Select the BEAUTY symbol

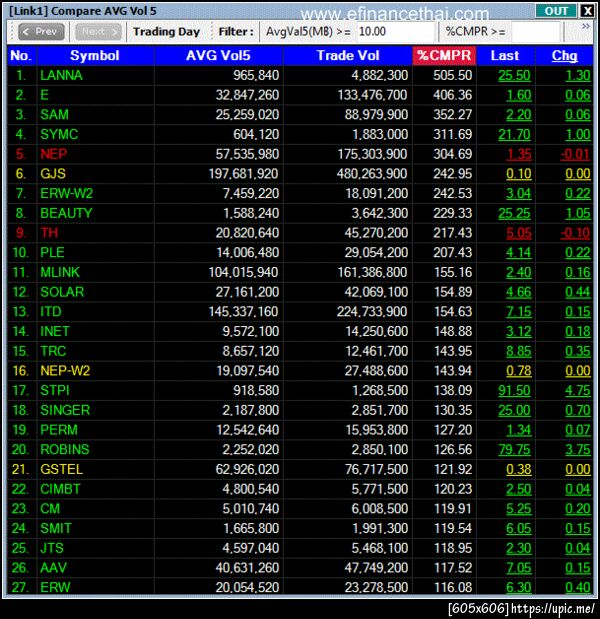click(x=66, y=213)
